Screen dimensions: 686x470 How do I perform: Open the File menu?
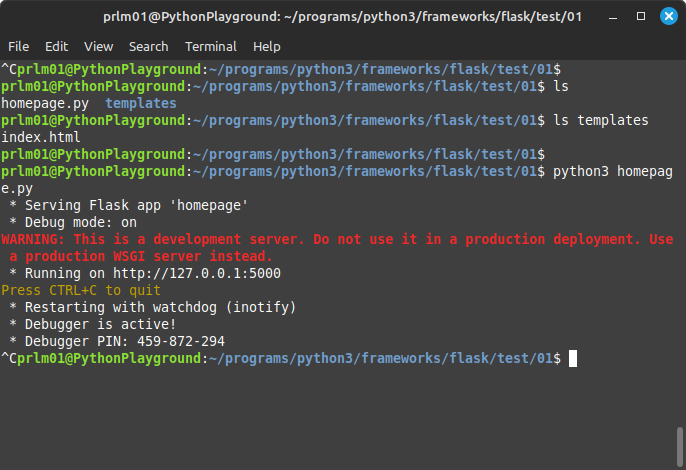(x=18, y=46)
